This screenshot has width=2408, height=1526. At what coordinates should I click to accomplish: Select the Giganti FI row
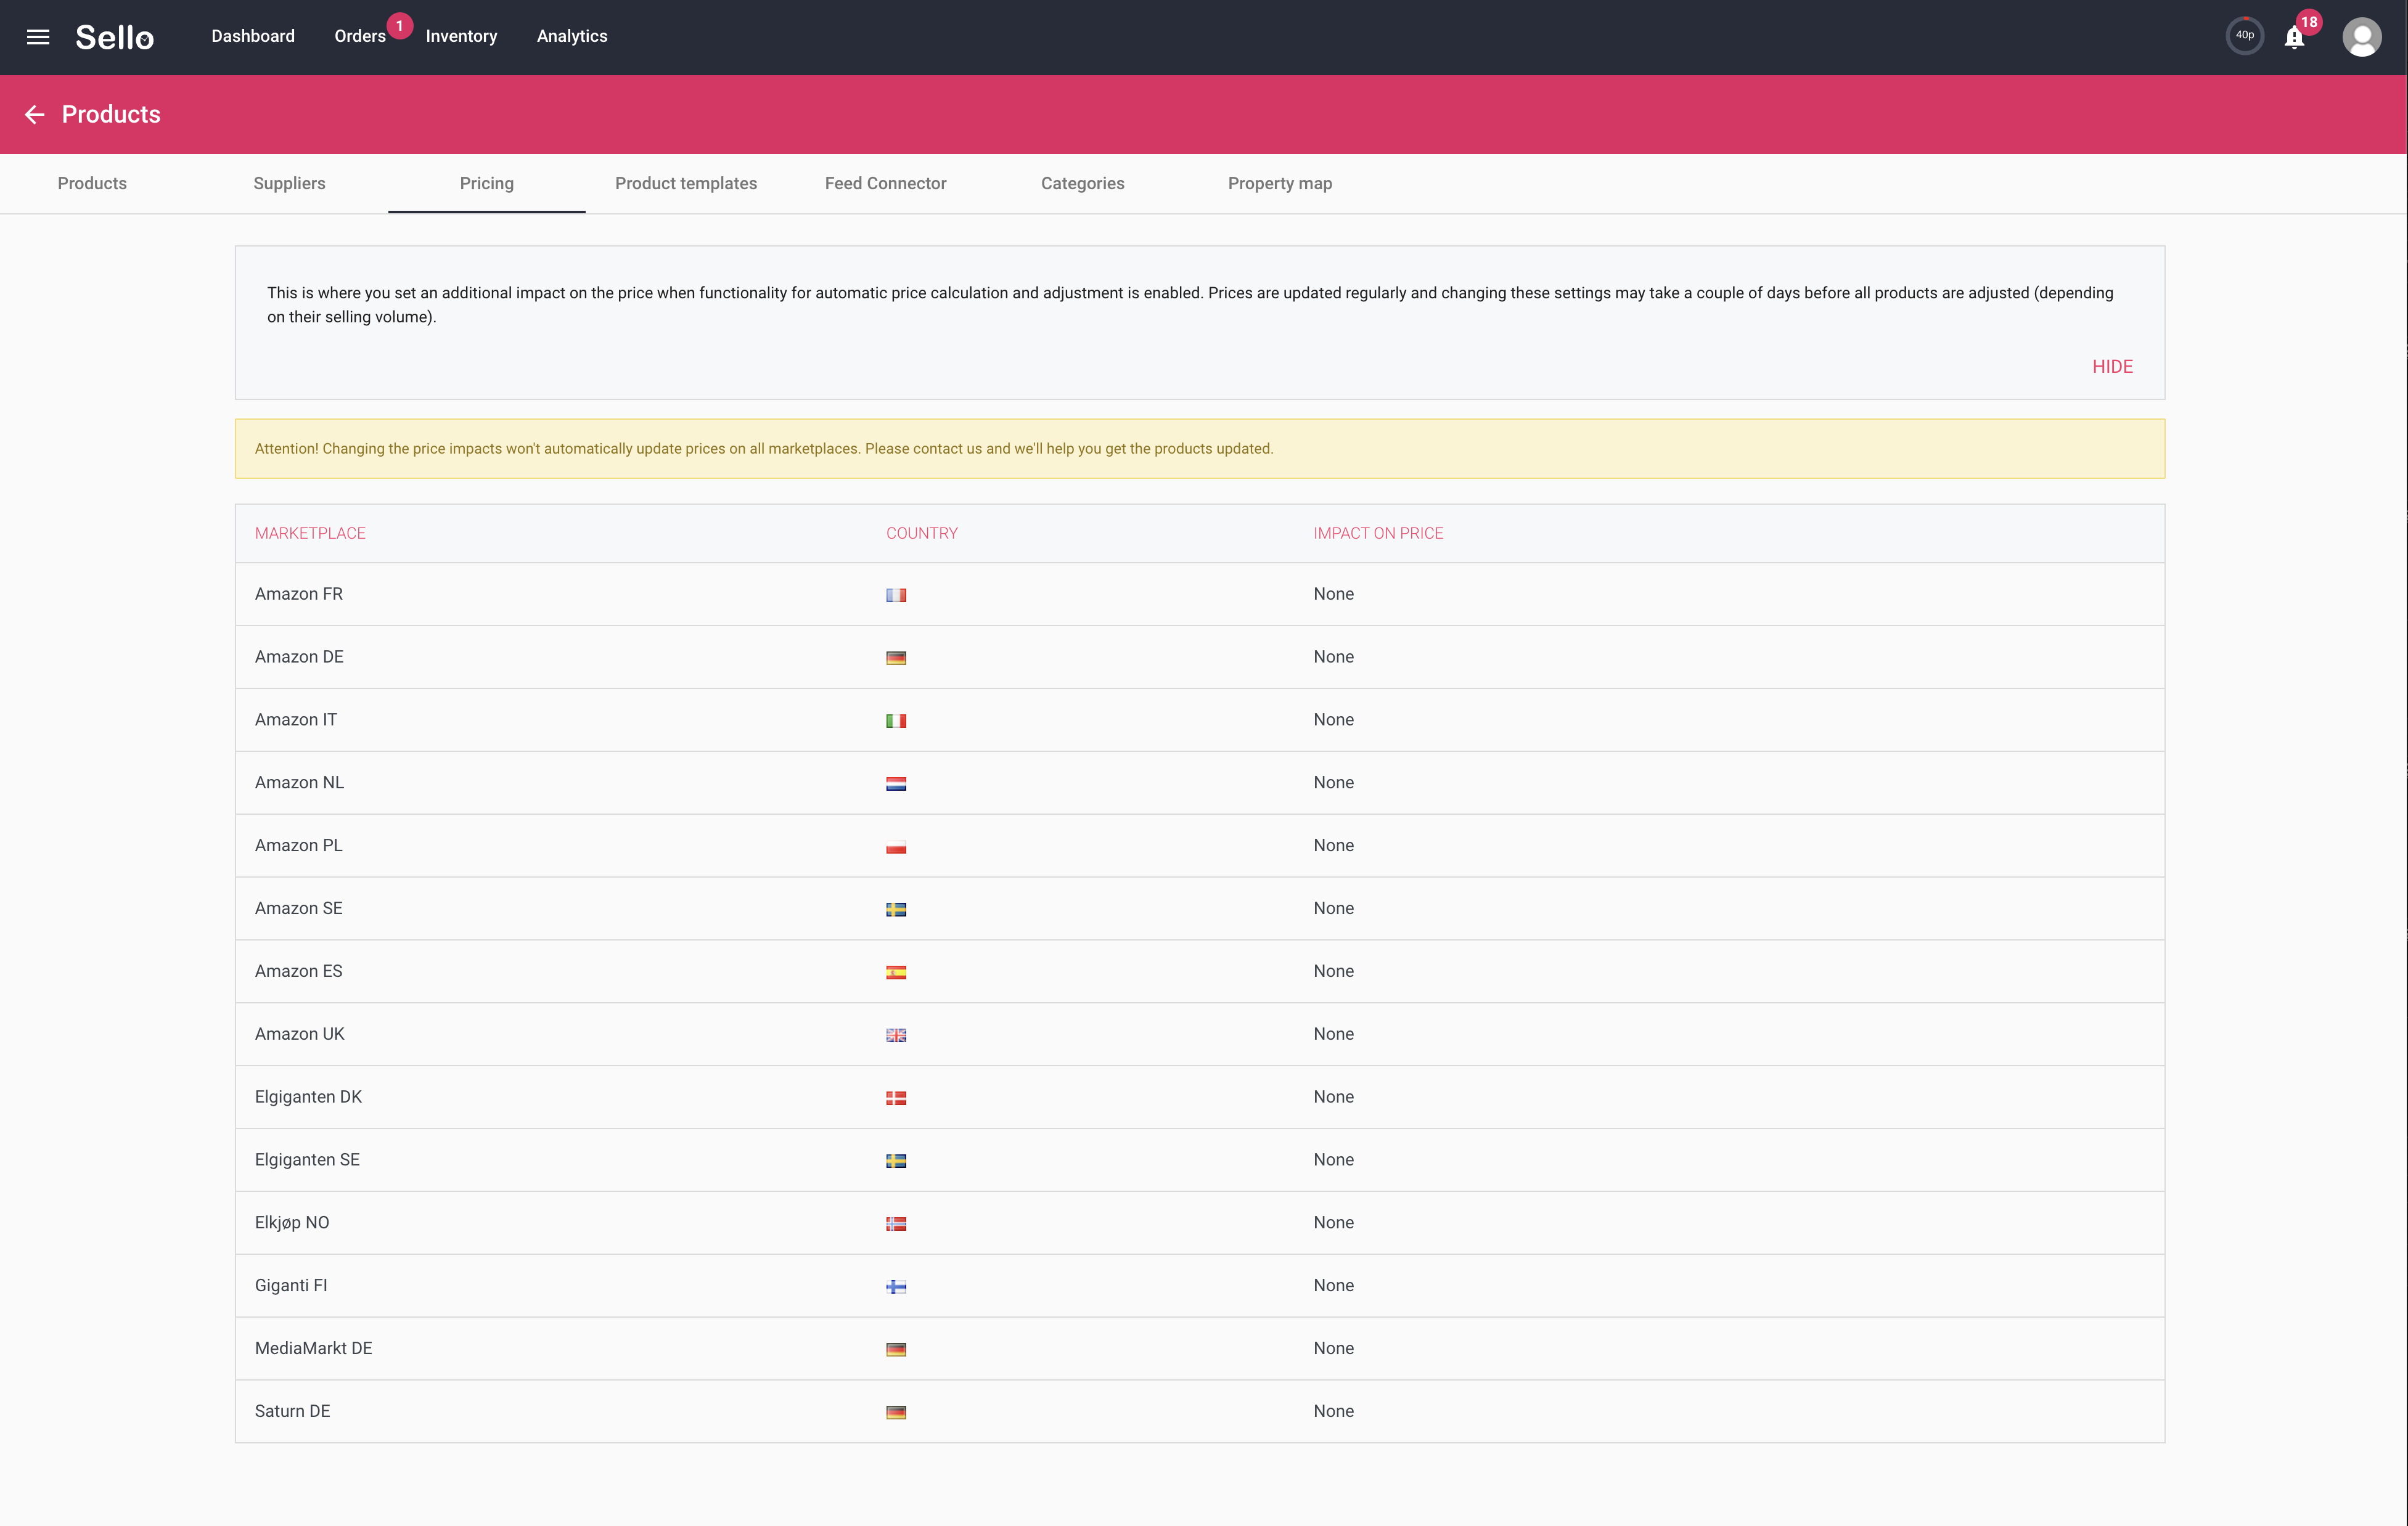[x=1200, y=1286]
